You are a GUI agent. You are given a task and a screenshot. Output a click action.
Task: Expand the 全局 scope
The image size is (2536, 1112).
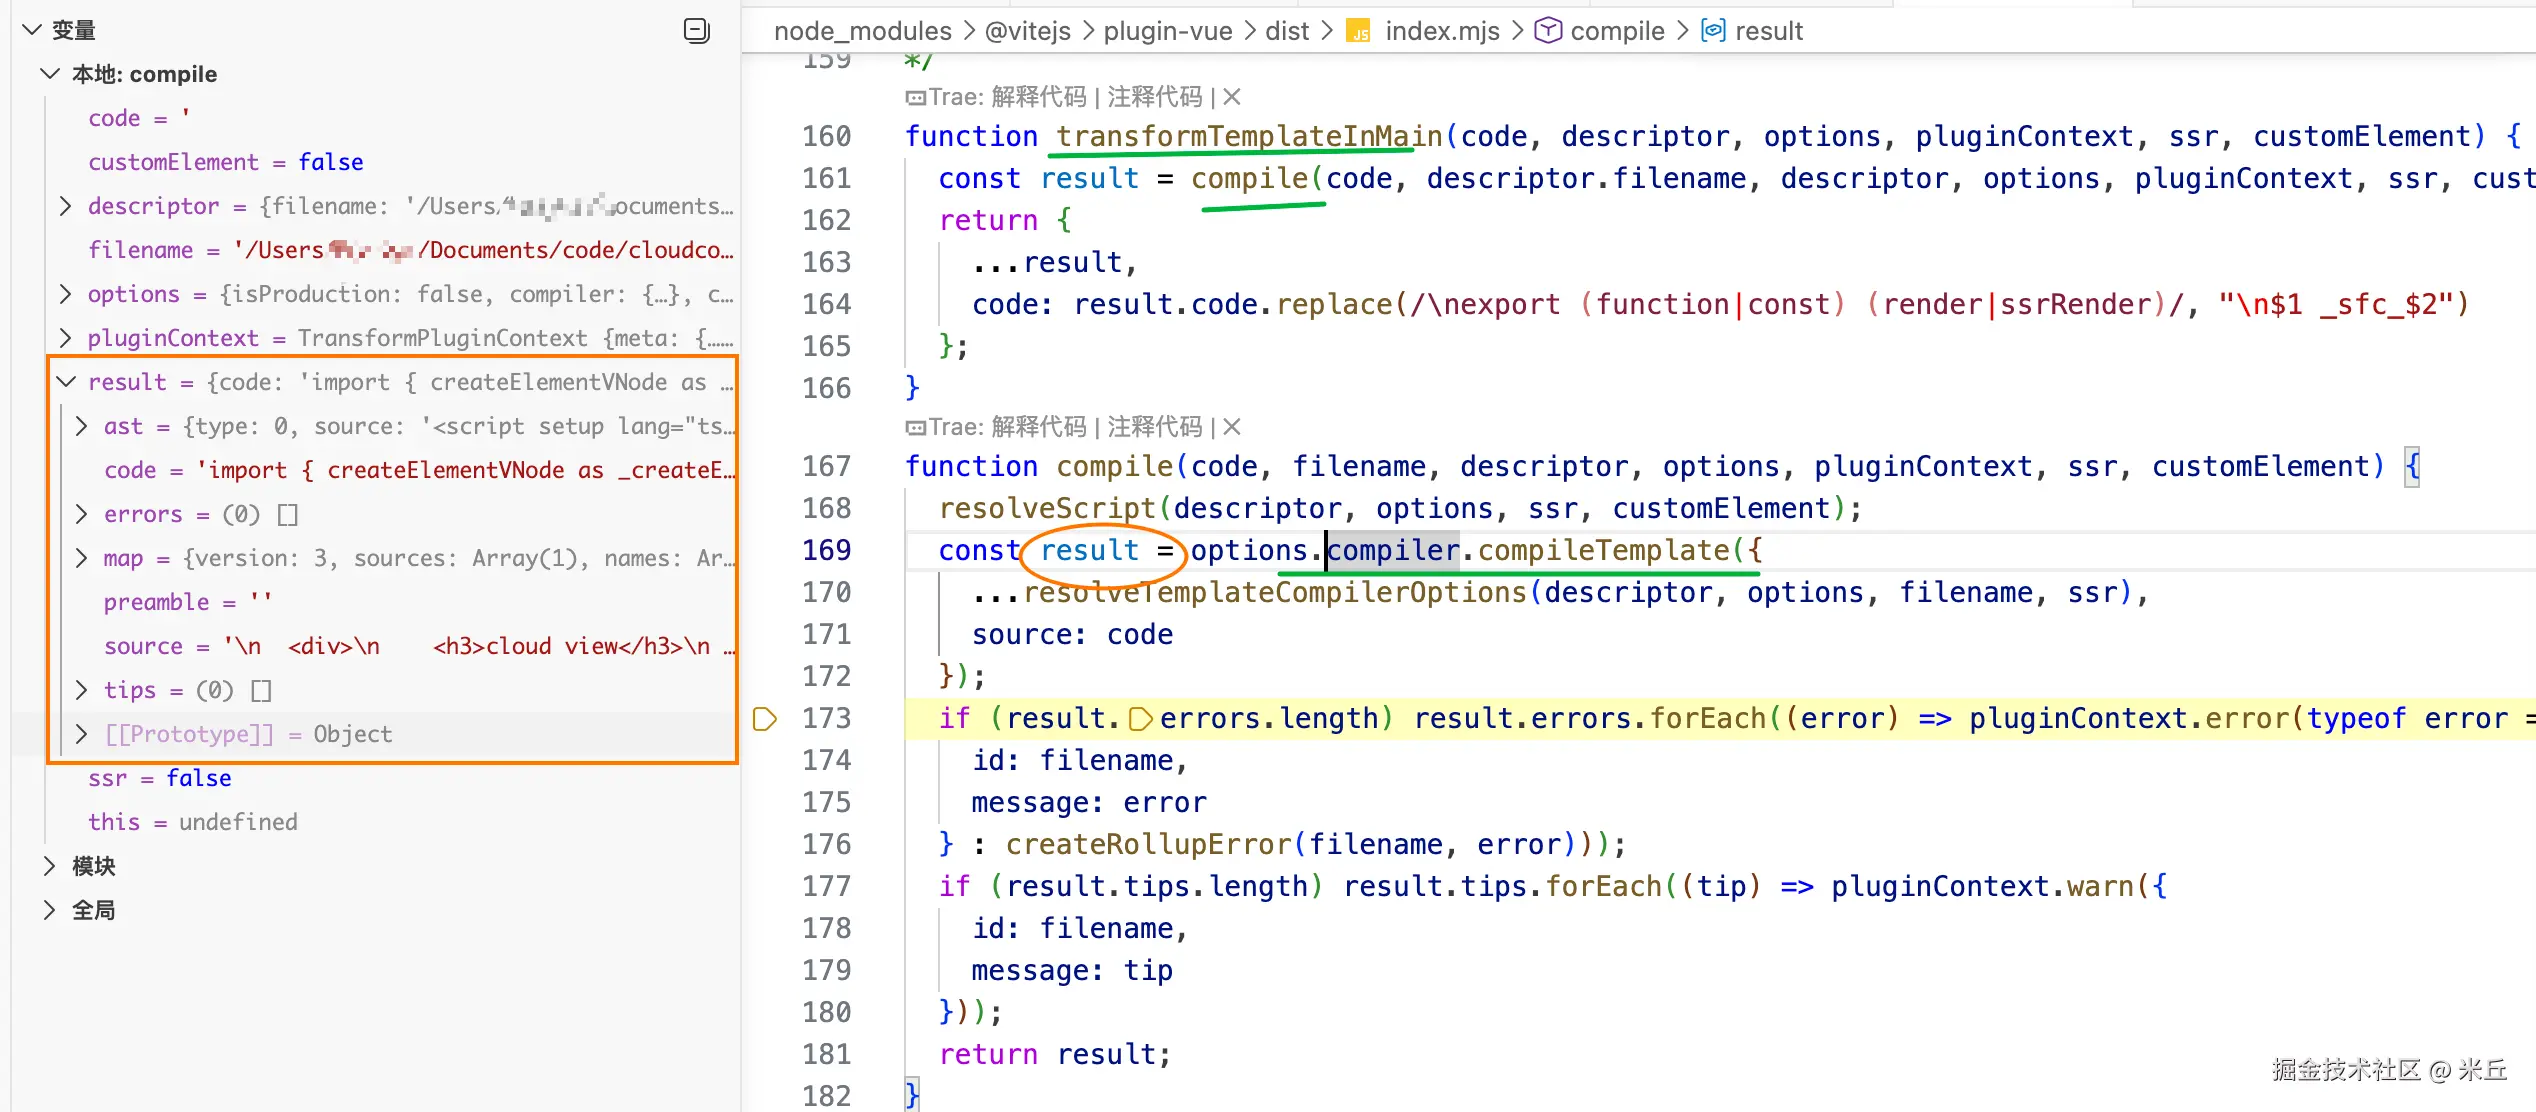point(50,910)
